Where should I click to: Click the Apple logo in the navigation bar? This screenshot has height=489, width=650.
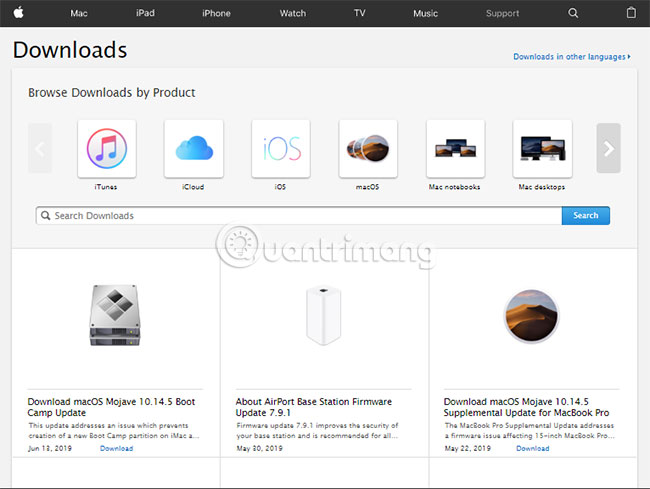click(x=18, y=13)
